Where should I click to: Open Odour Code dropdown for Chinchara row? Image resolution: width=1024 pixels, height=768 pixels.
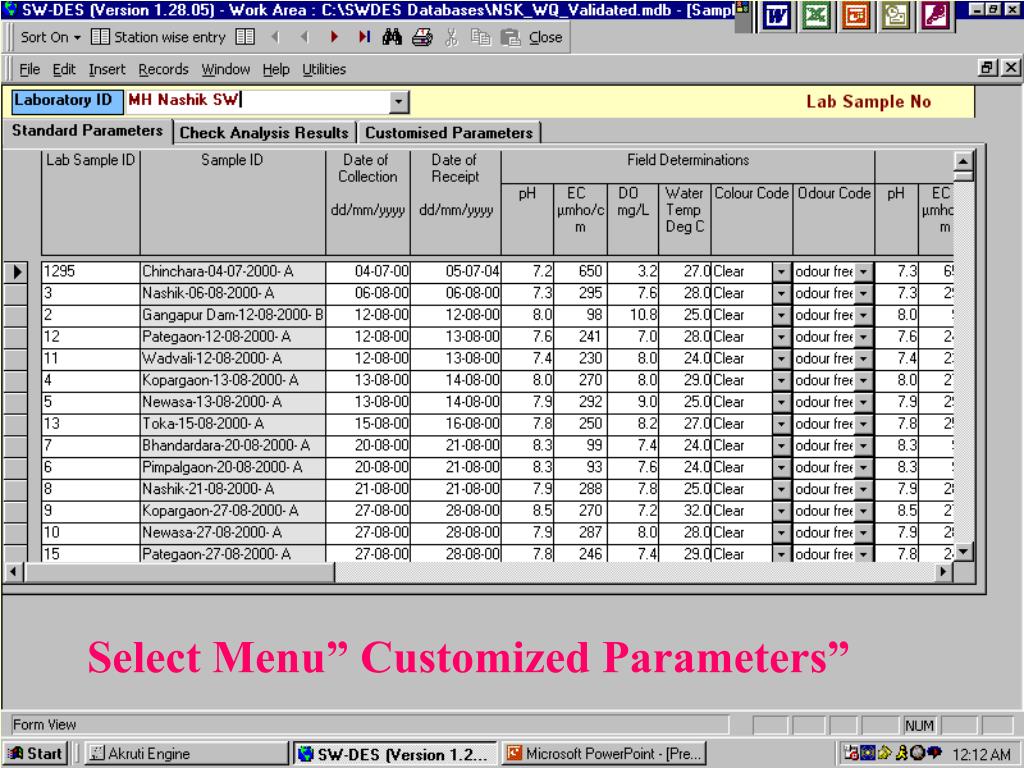pyautogui.click(x=863, y=272)
